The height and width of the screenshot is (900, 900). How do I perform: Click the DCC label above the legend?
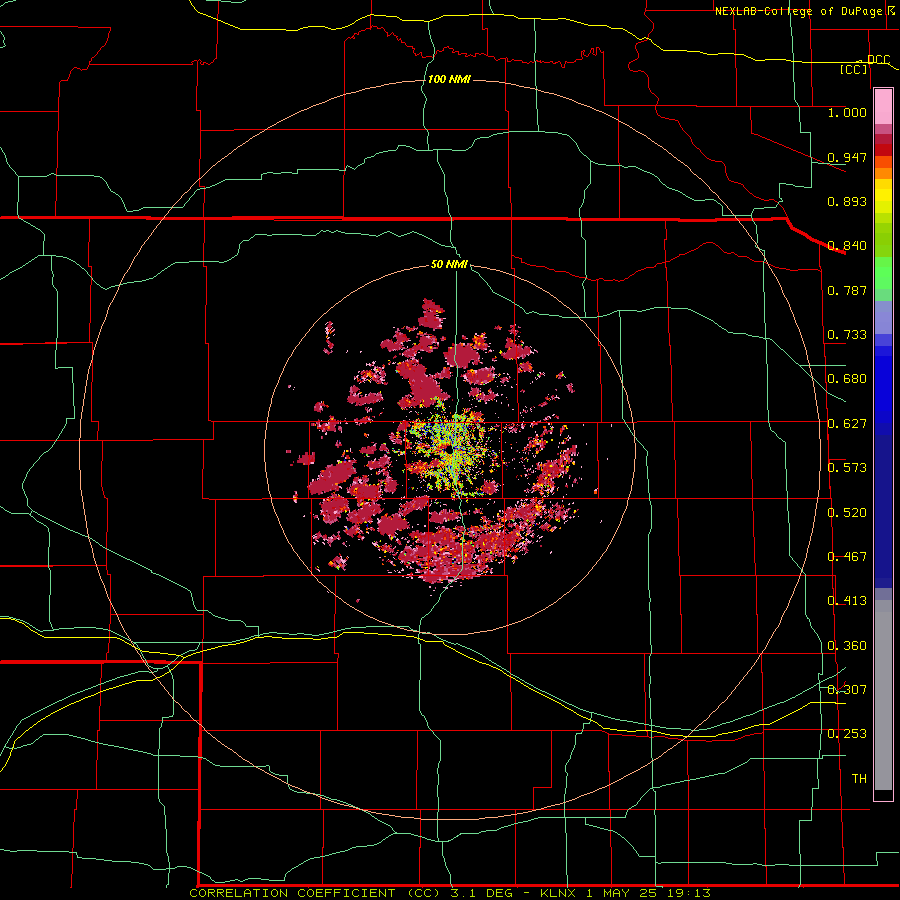[x=878, y=60]
